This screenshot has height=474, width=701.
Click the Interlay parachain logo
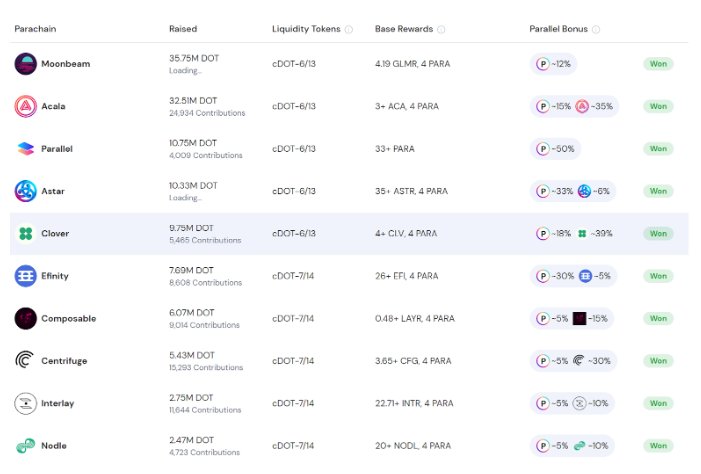25,403
